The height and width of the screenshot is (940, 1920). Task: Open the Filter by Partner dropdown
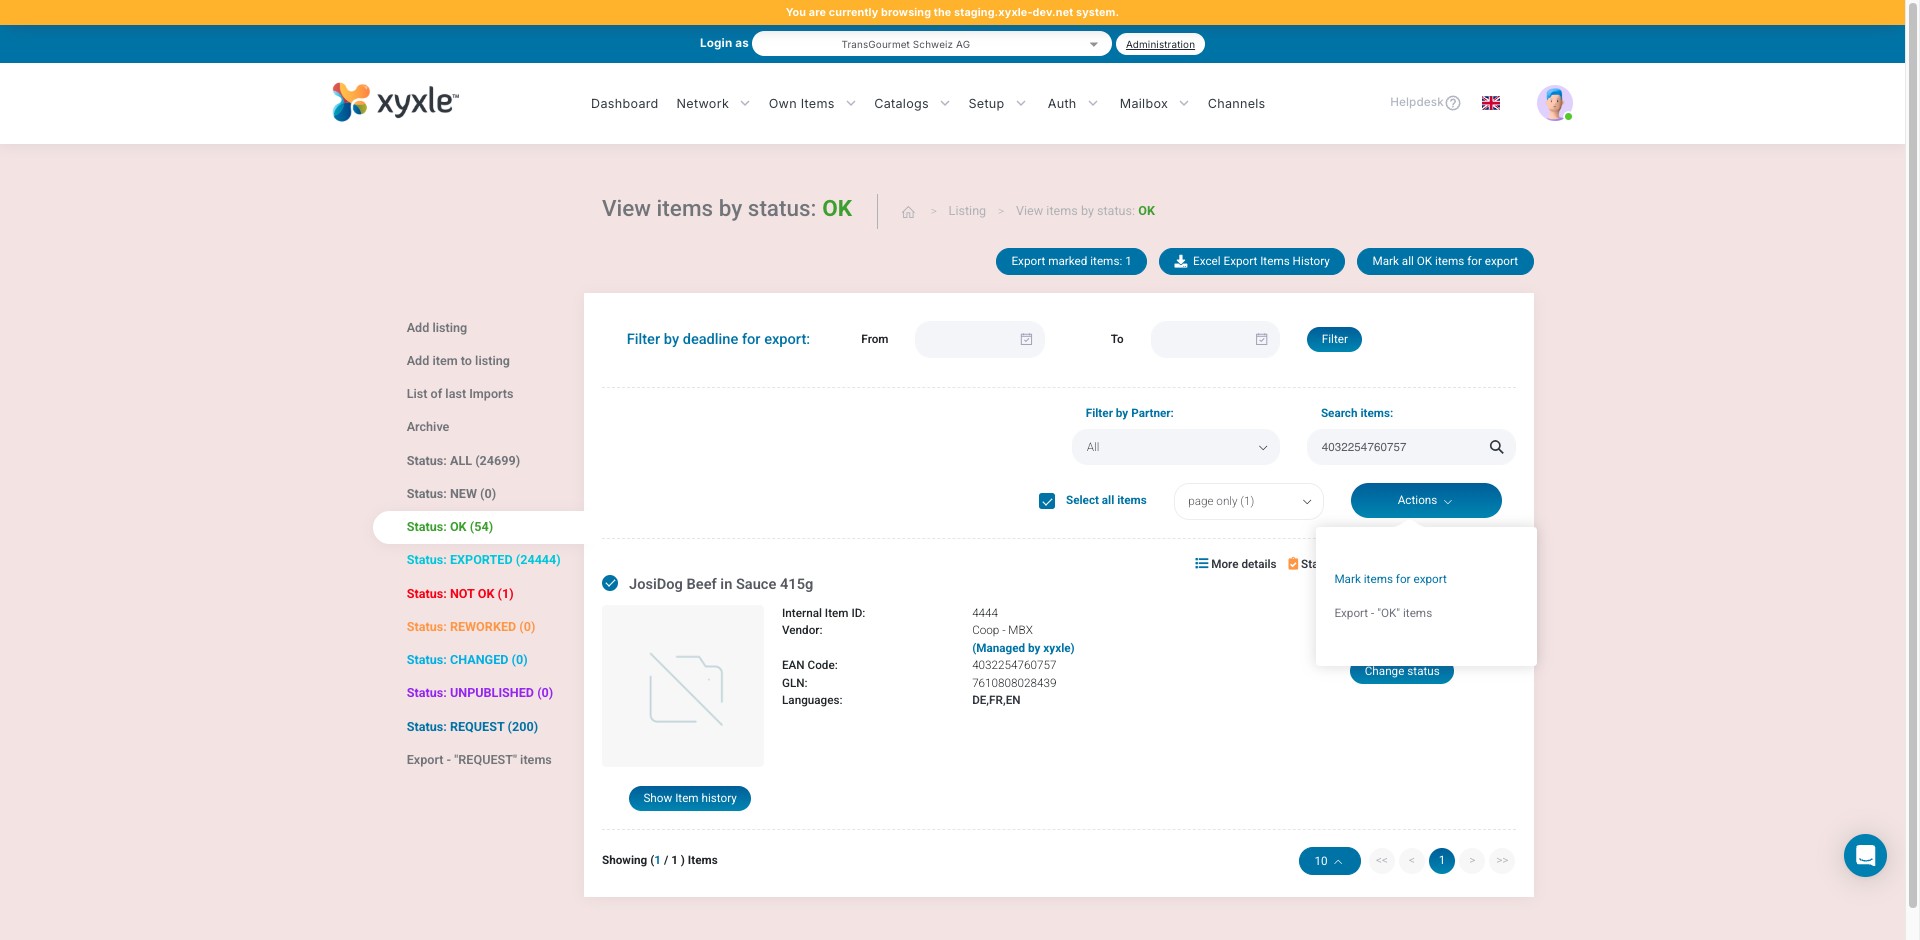click(x=1176, y=447)
